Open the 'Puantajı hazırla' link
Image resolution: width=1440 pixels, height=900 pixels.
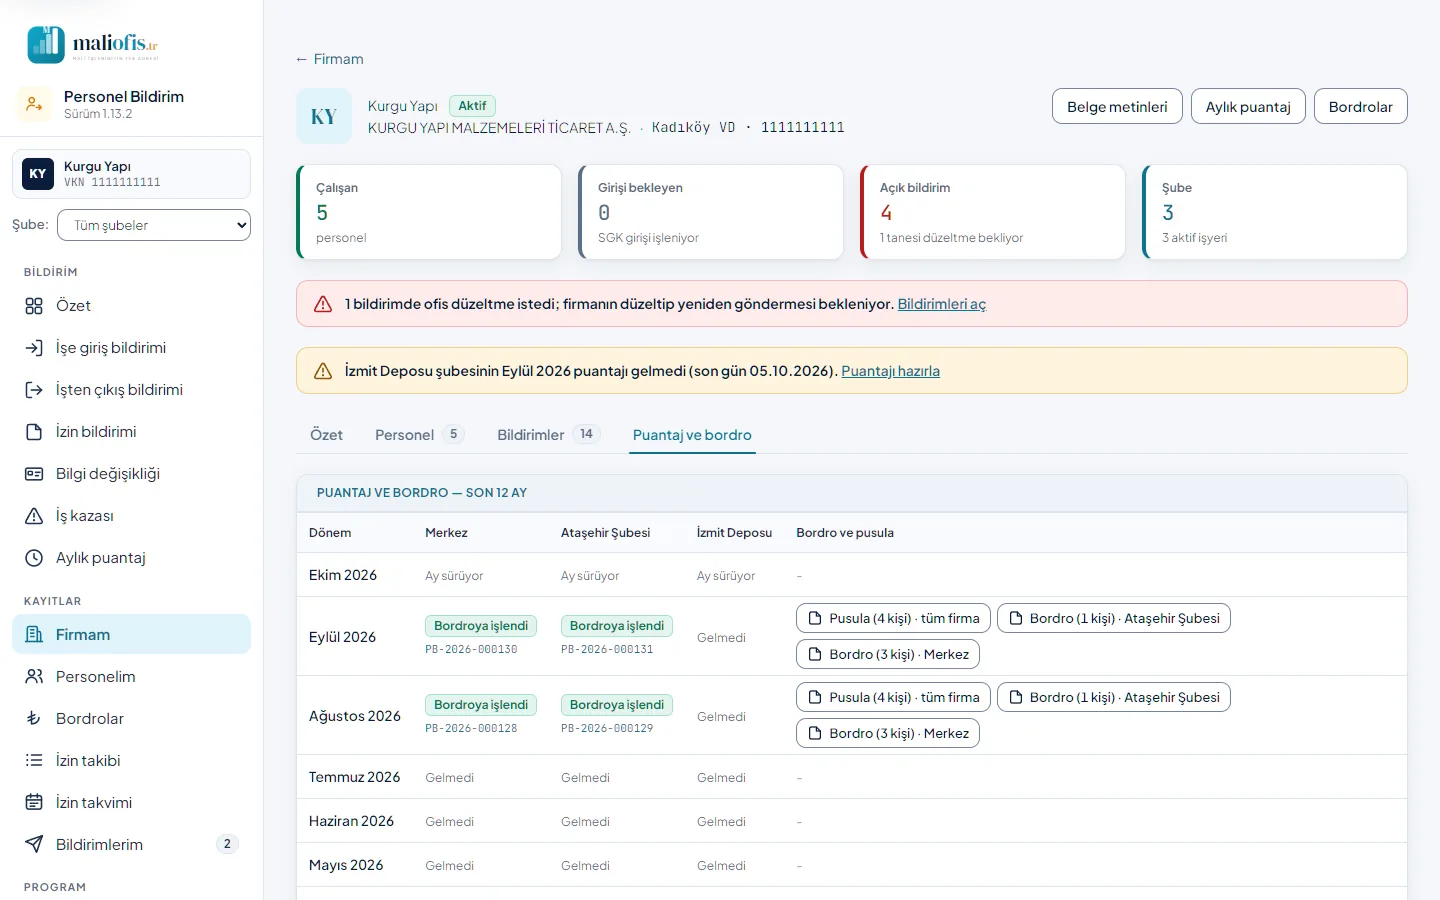(890, 371)
